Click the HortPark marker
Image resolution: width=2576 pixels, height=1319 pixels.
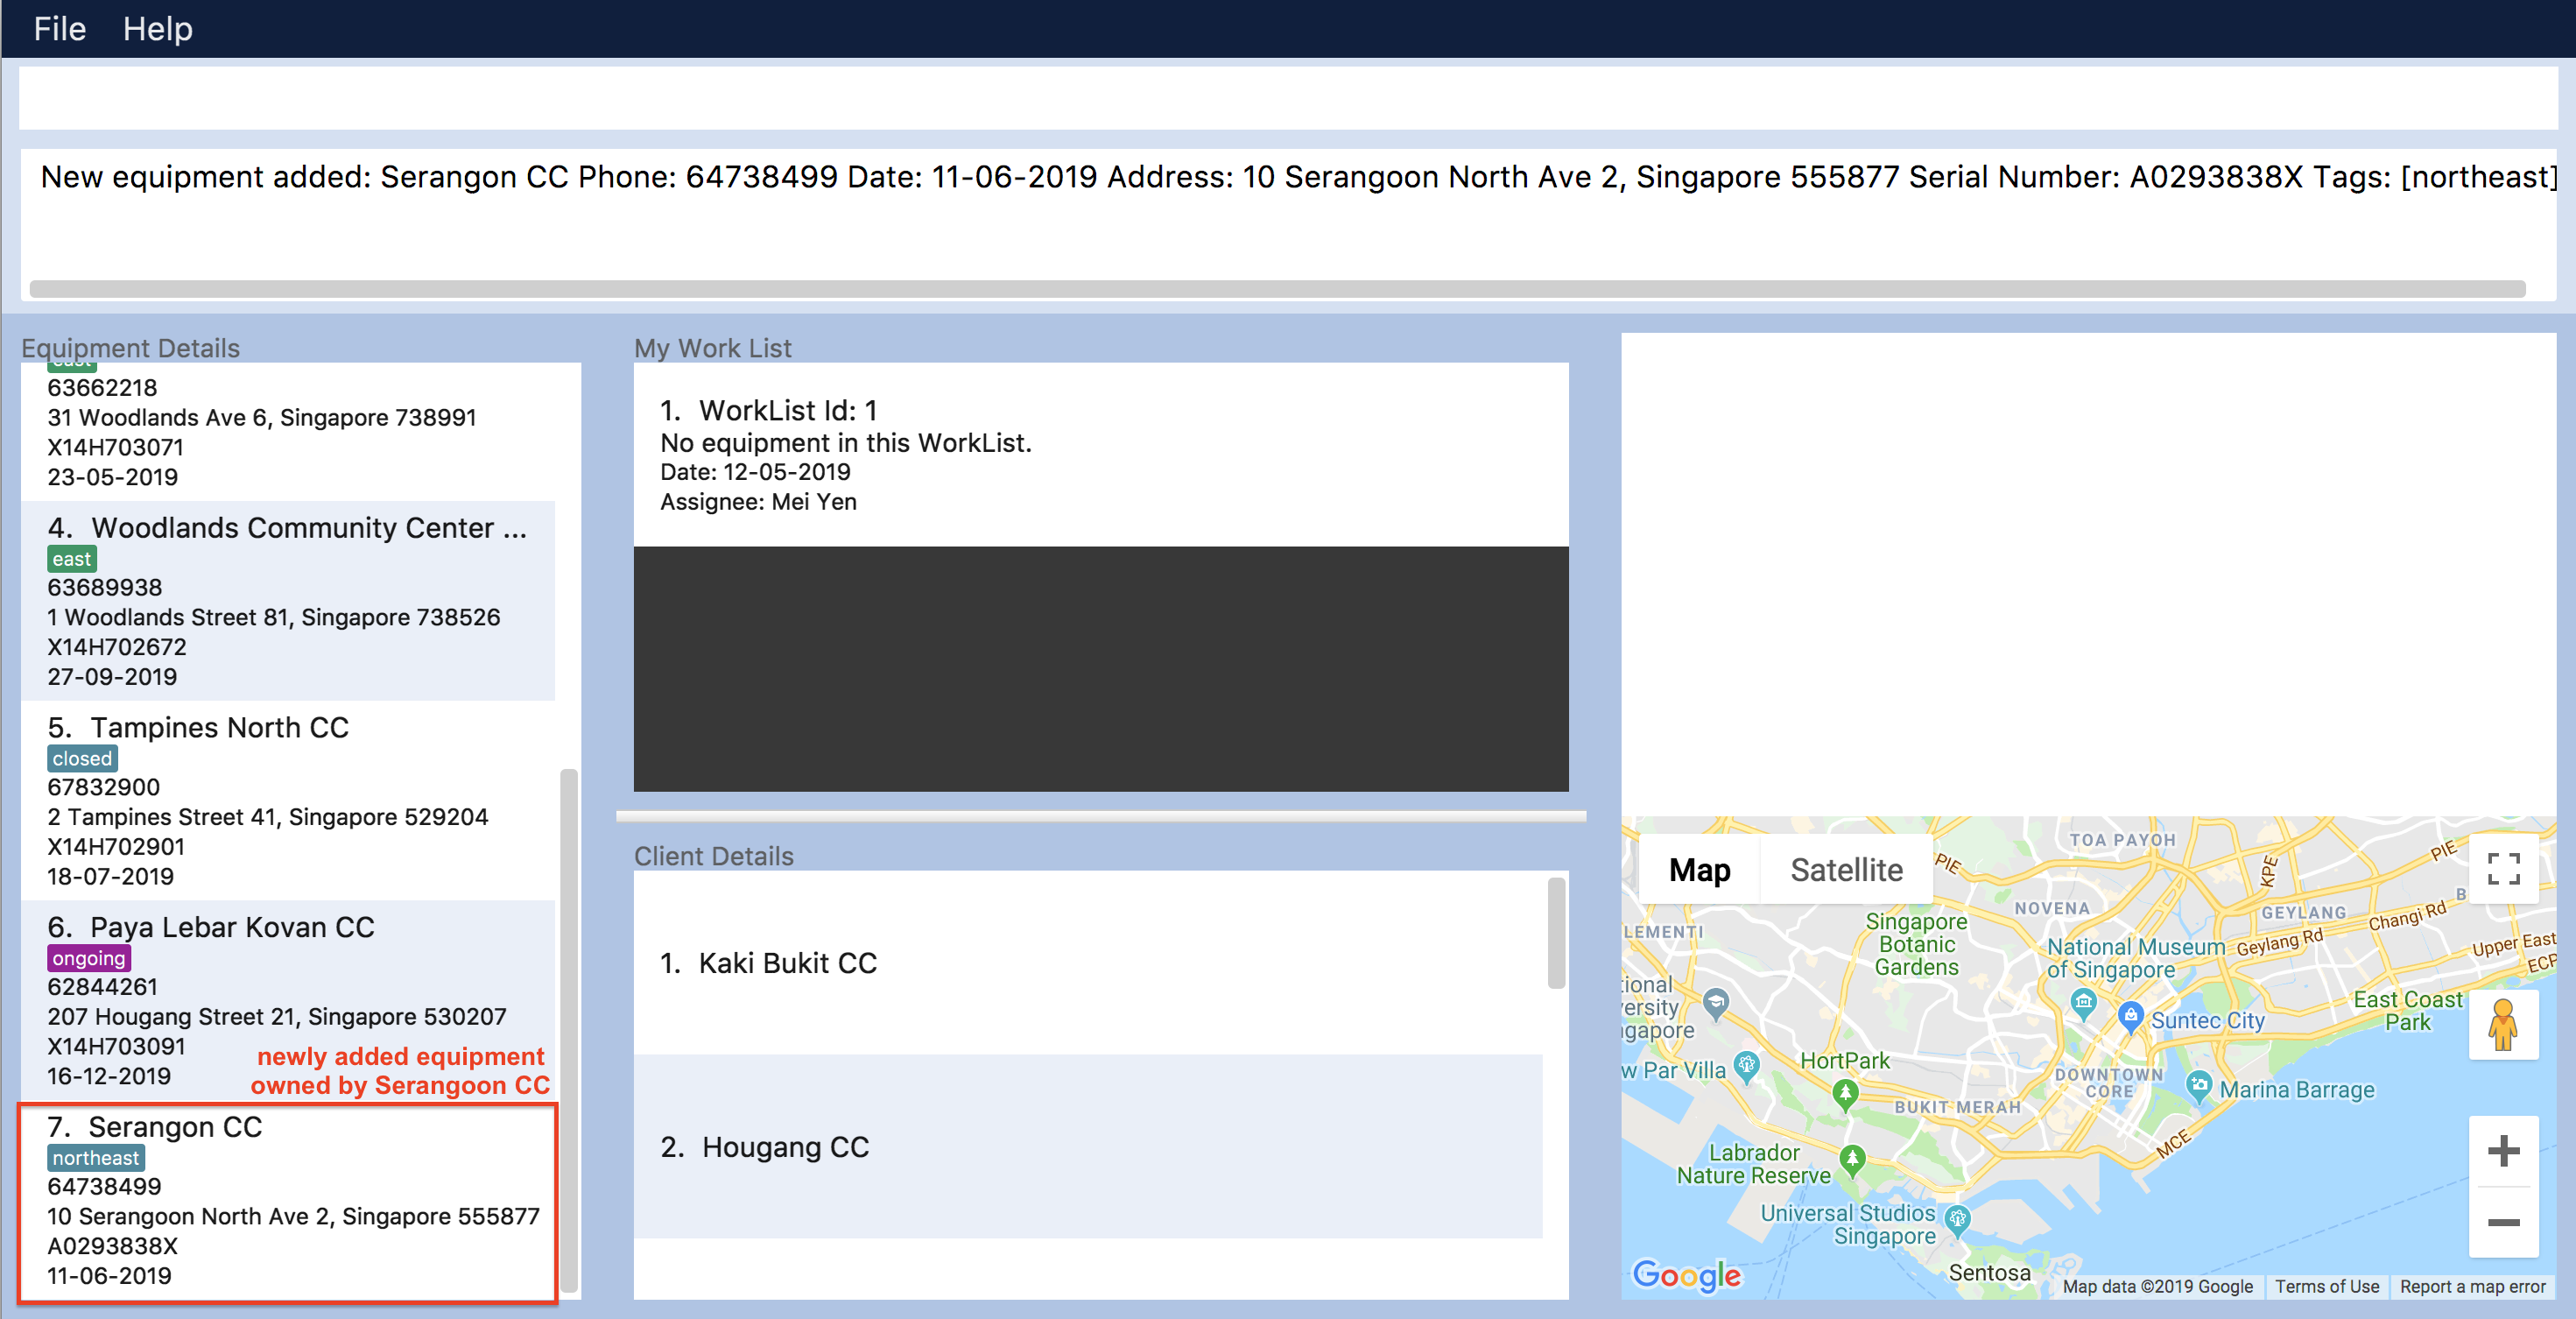(x=1845, y=1094)
